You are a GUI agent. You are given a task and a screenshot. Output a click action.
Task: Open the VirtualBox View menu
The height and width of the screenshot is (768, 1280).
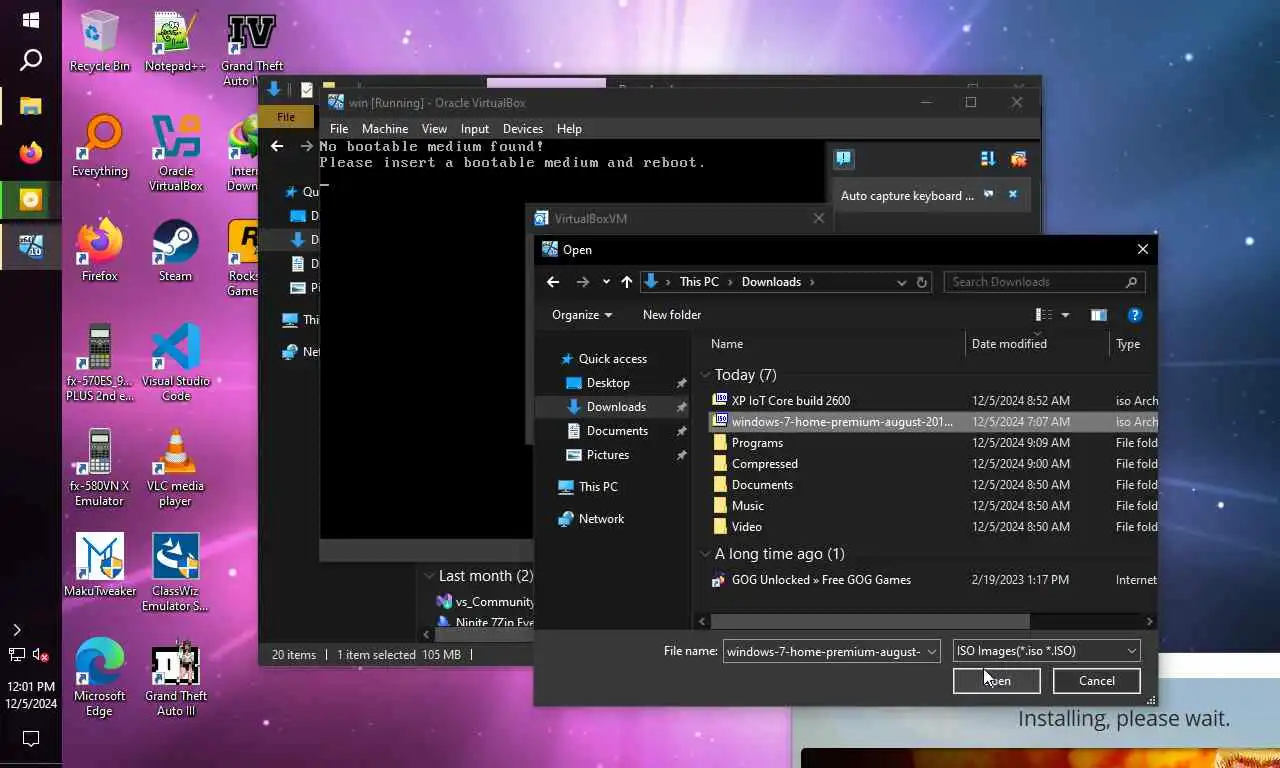point(434,129)
